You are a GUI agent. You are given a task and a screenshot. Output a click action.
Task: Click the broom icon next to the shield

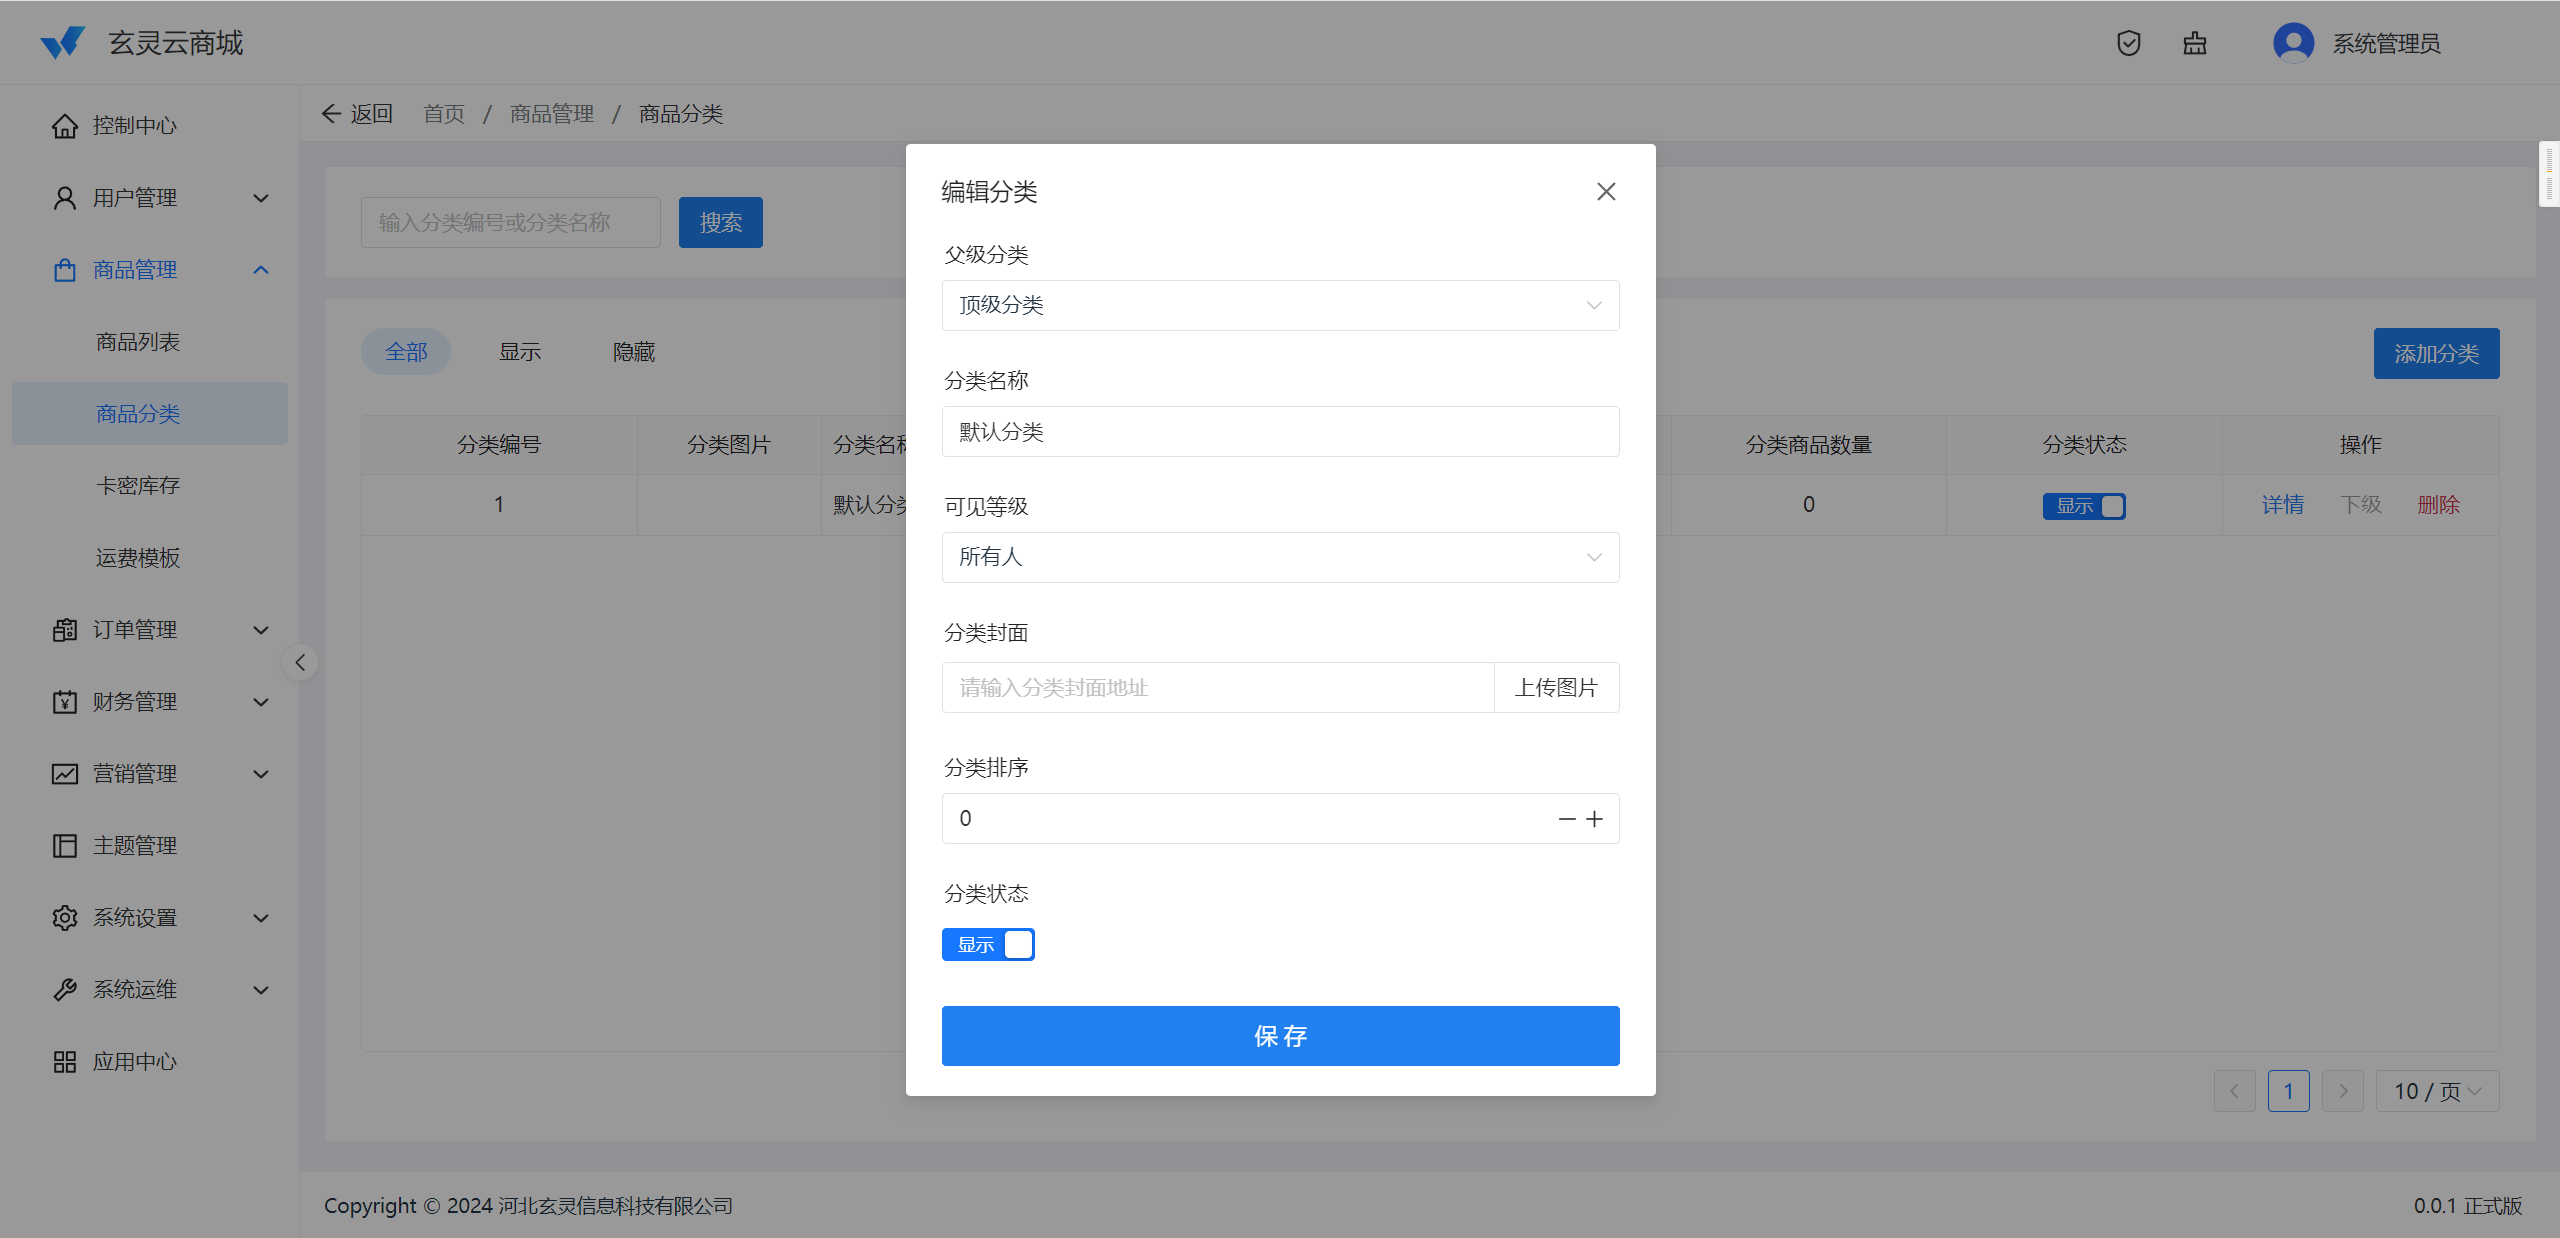2194,43
